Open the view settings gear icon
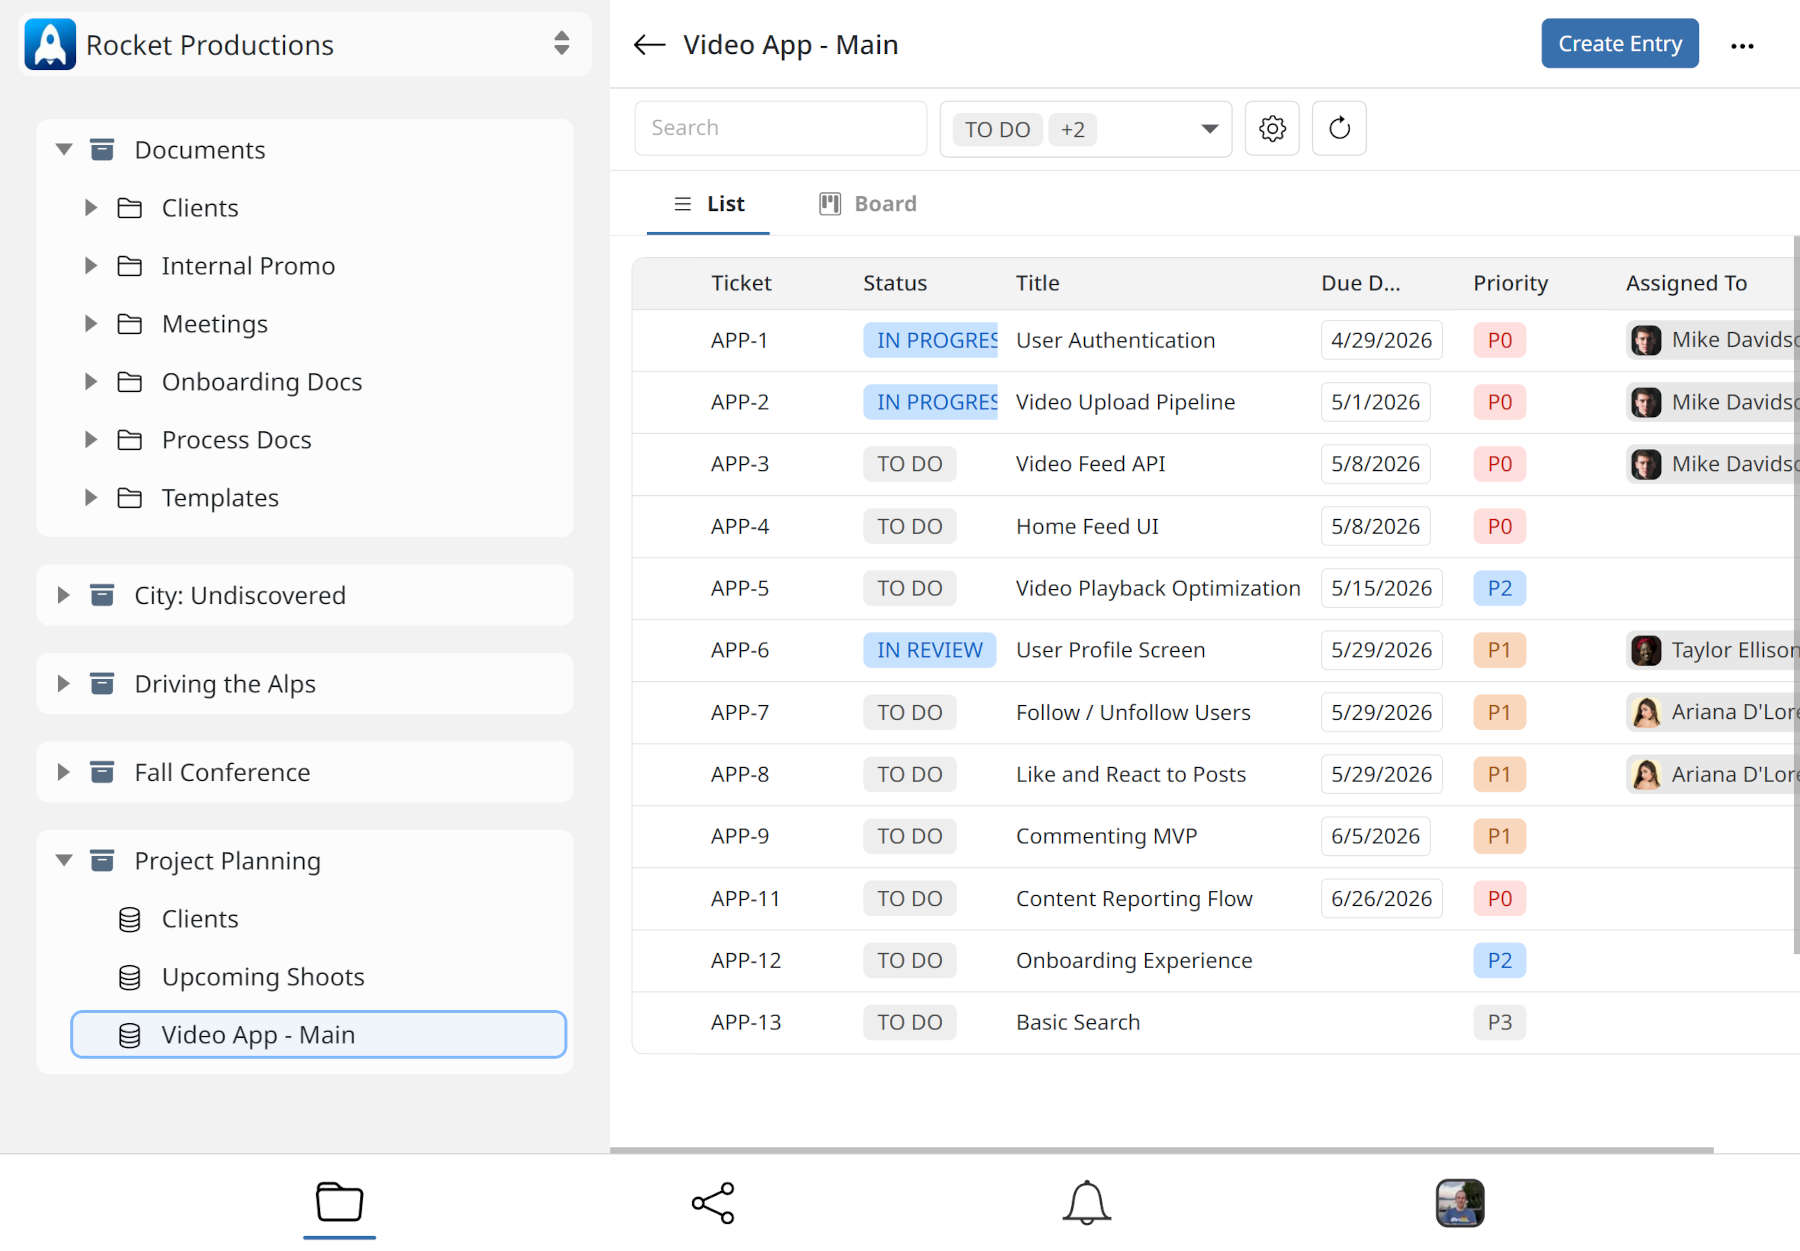This screenshot has height=1251, width=1800. pyautogui.click(x=1271, y=128)
